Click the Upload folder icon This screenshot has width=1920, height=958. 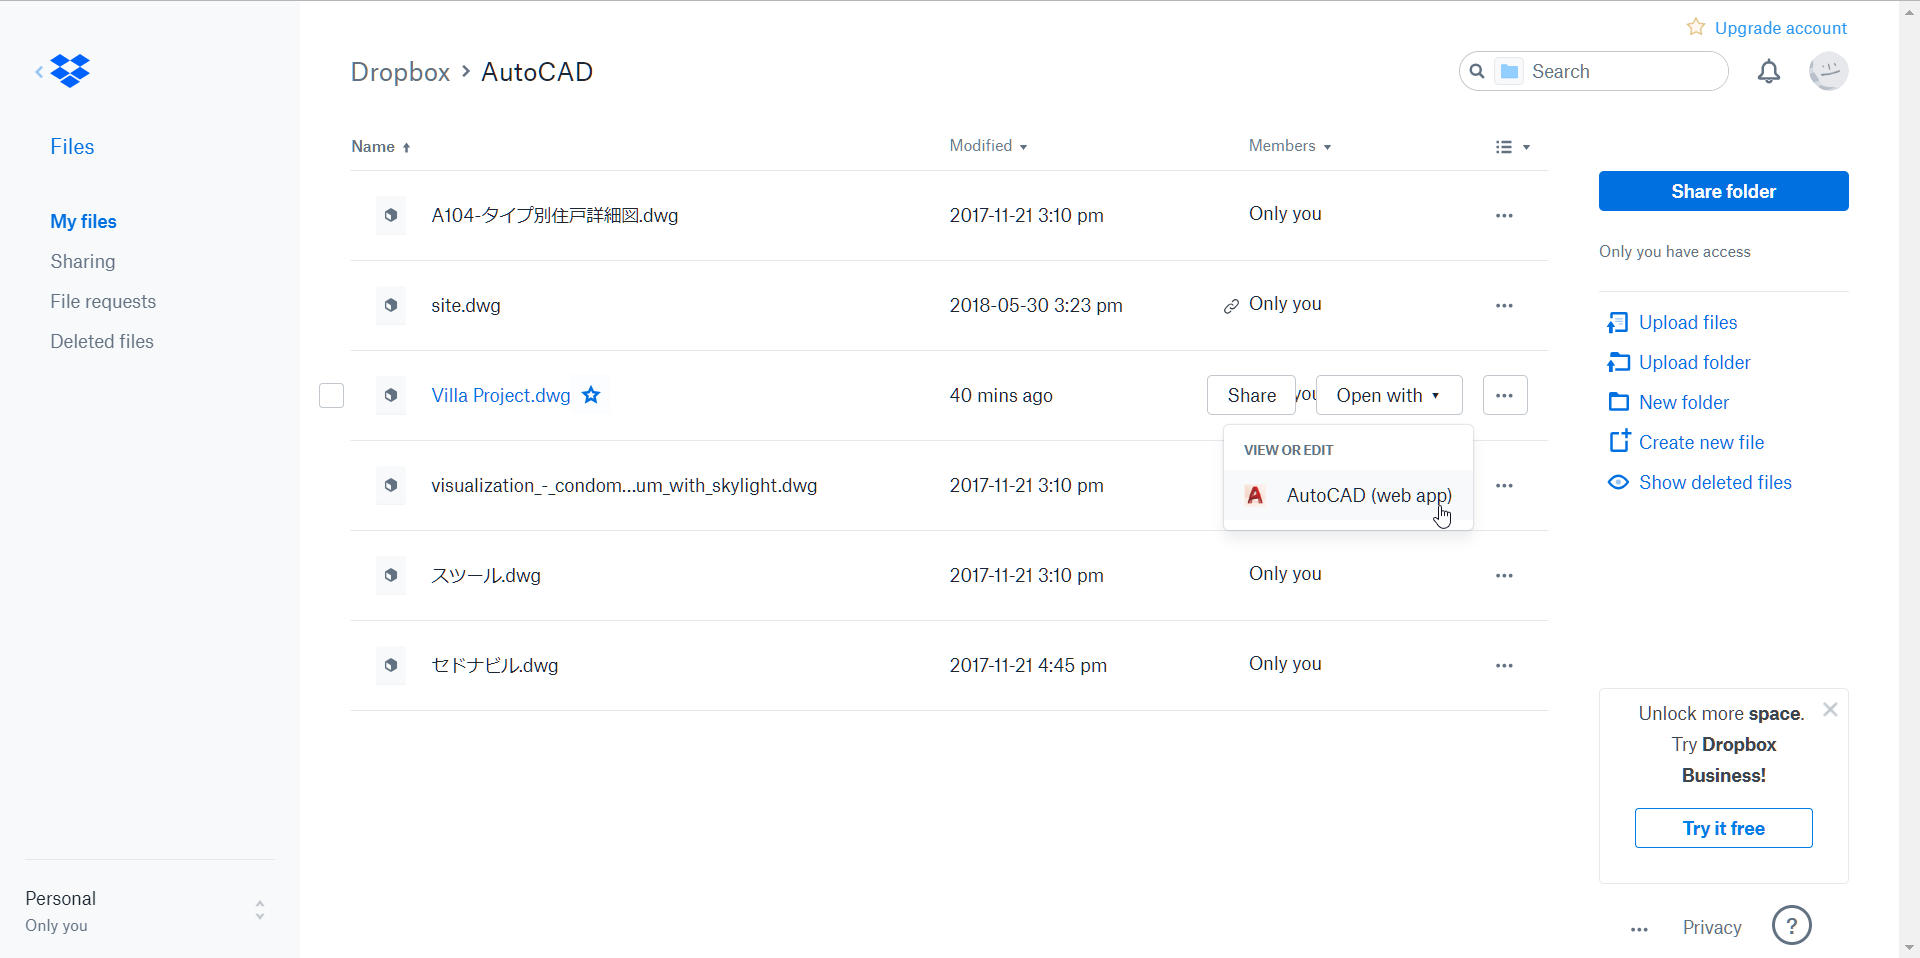1618,362
